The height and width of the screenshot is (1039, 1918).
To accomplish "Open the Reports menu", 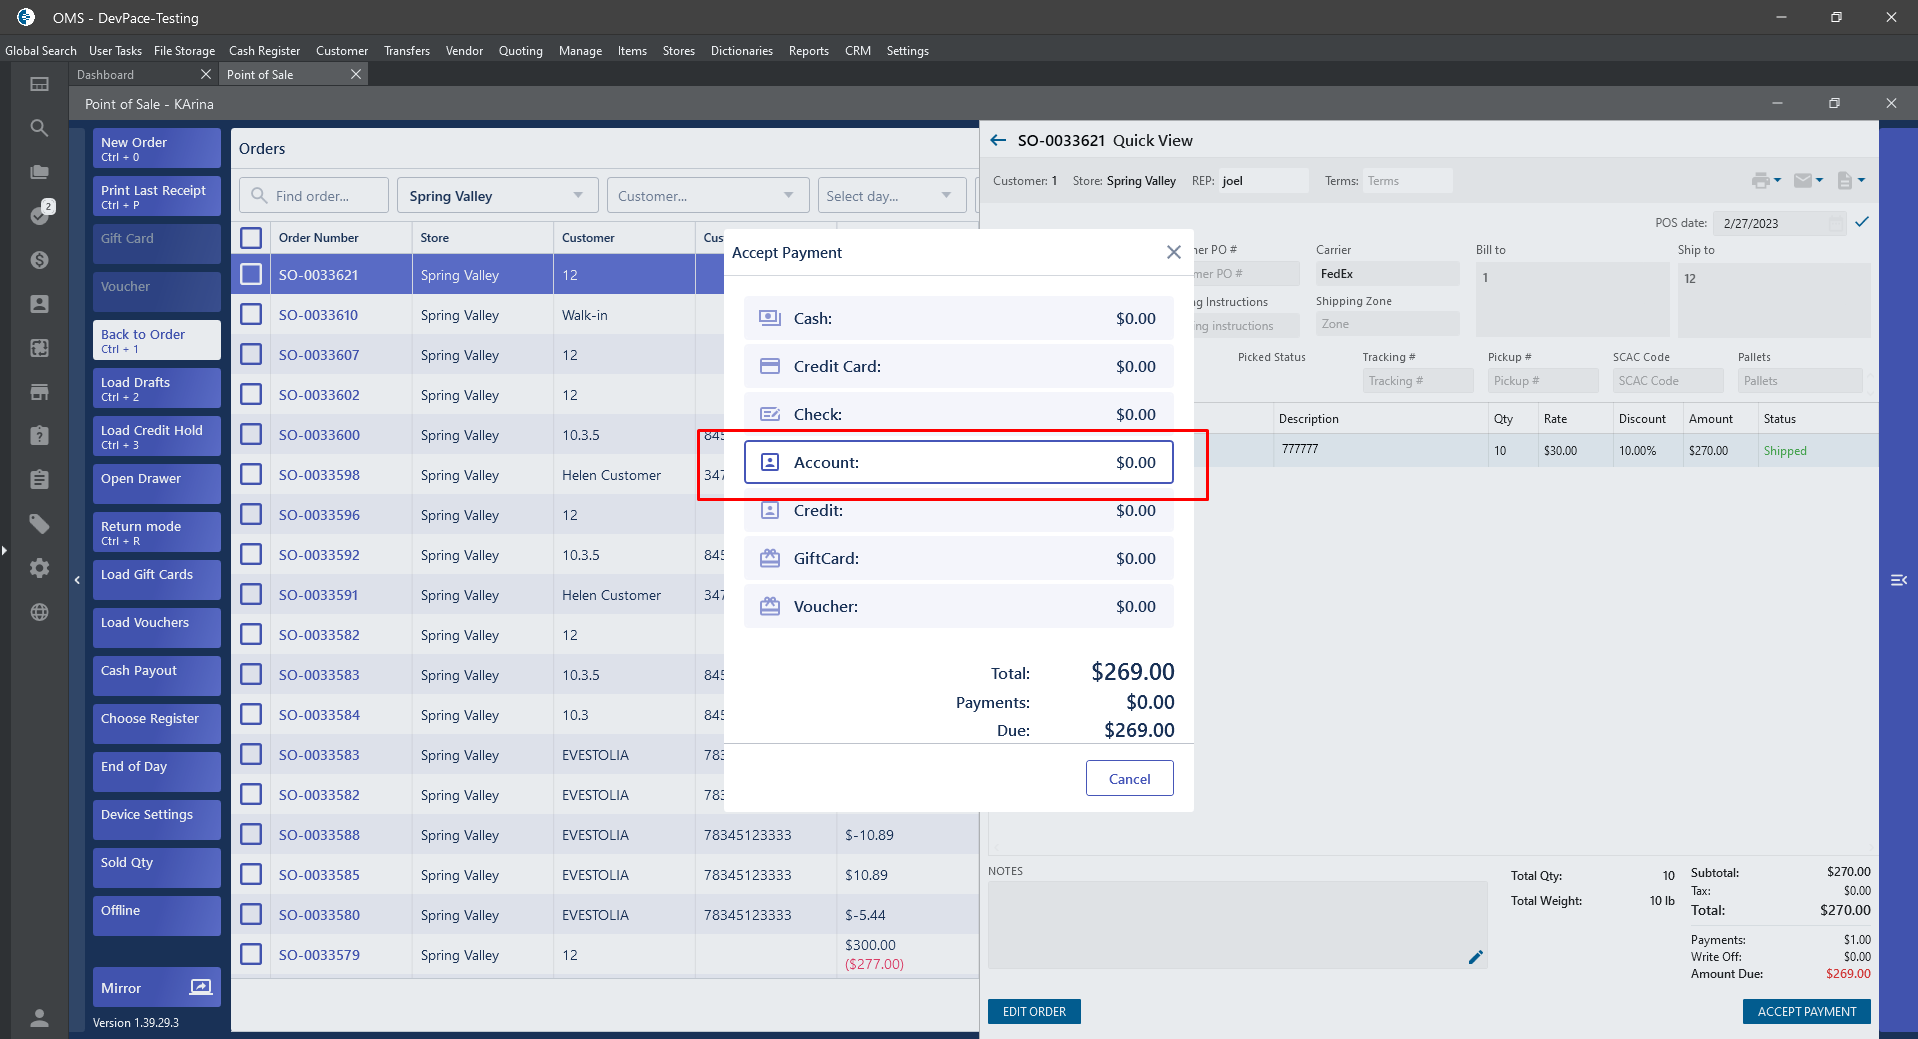I will click(808, 51).
